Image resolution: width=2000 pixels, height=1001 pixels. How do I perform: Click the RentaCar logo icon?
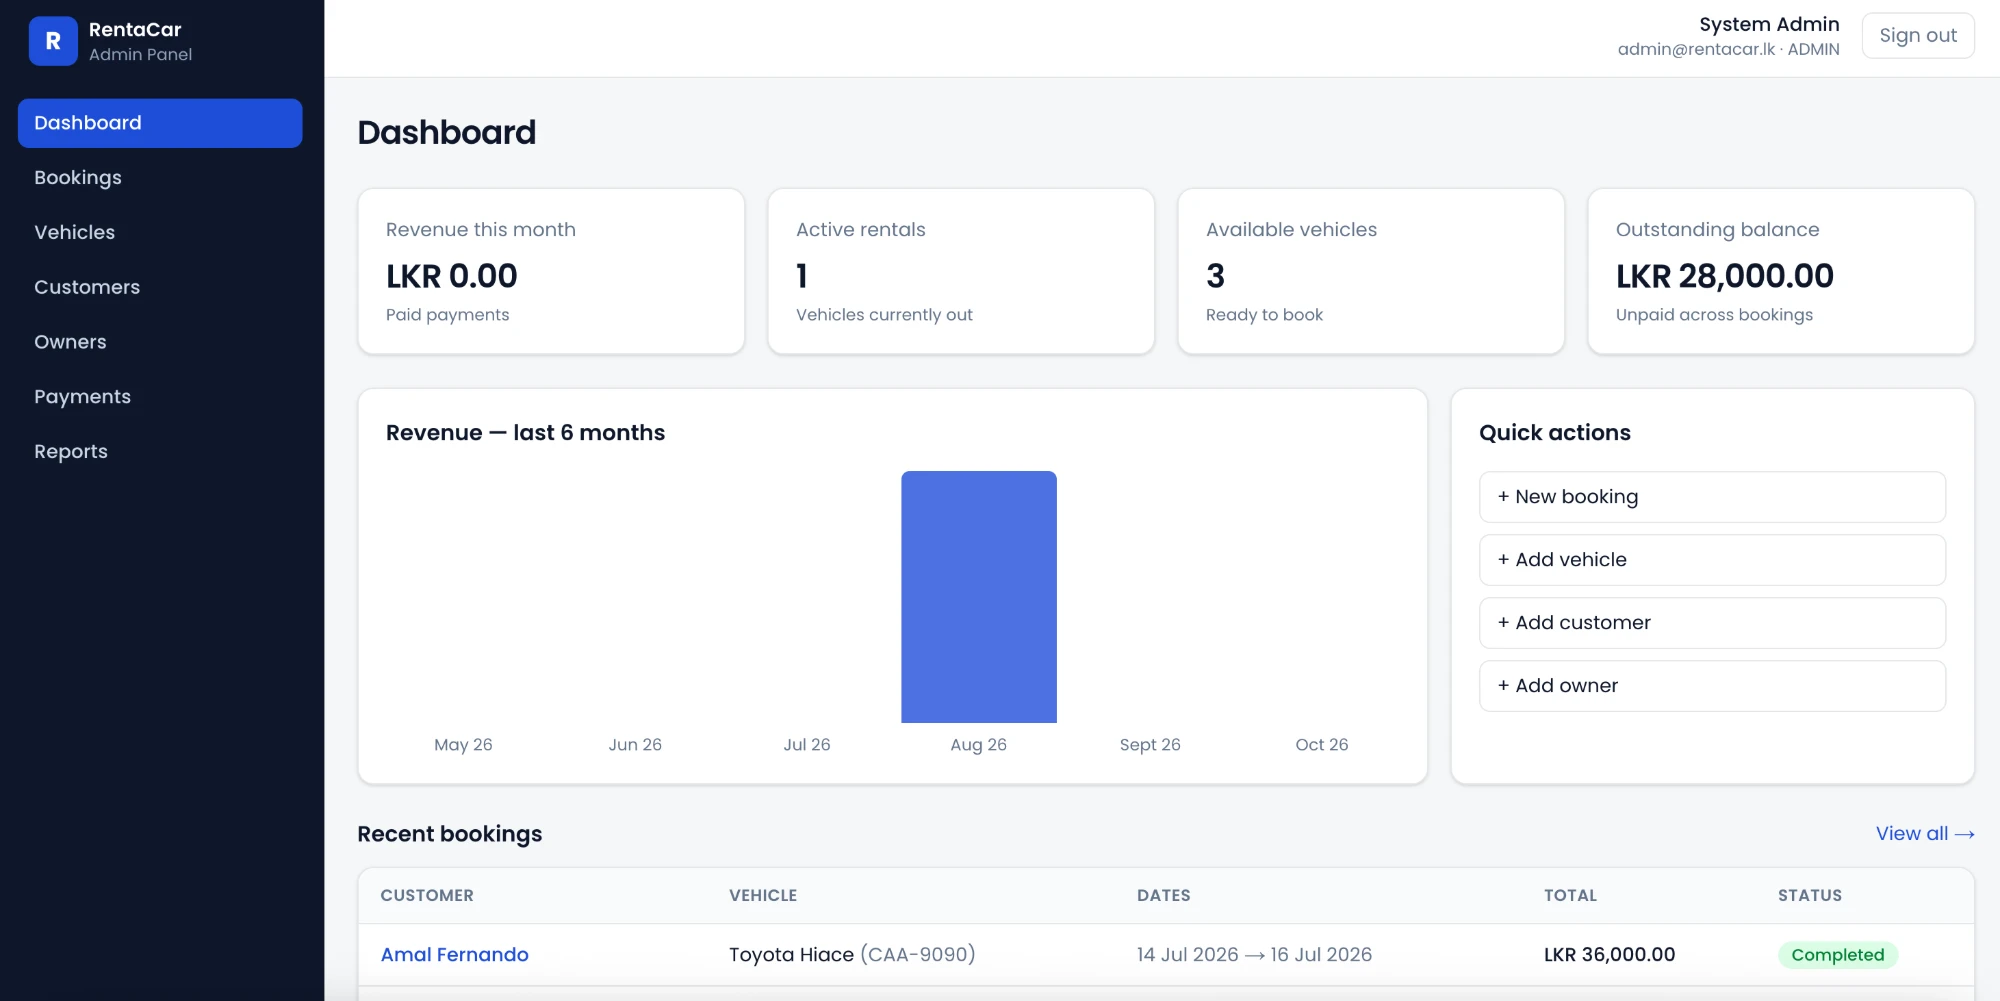53,41
